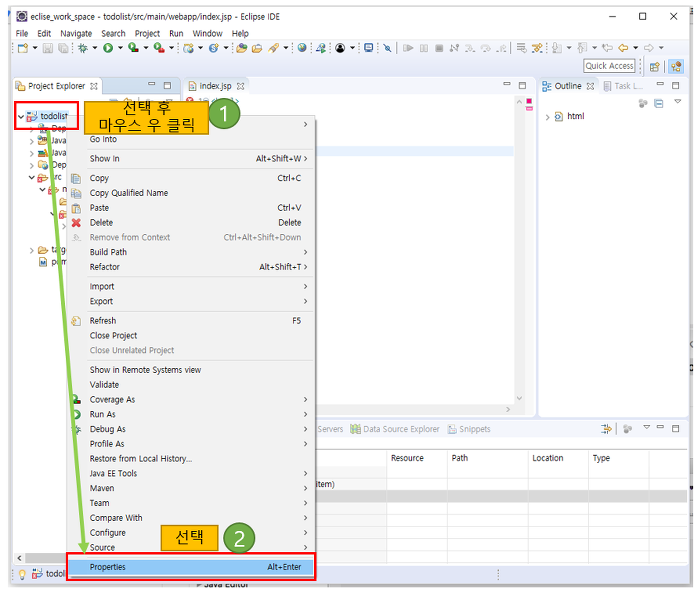Switch to Data Source Explorer tab
Image resolution: width=694 pixels, height=596 pixels.
click(x=395, y=429)
